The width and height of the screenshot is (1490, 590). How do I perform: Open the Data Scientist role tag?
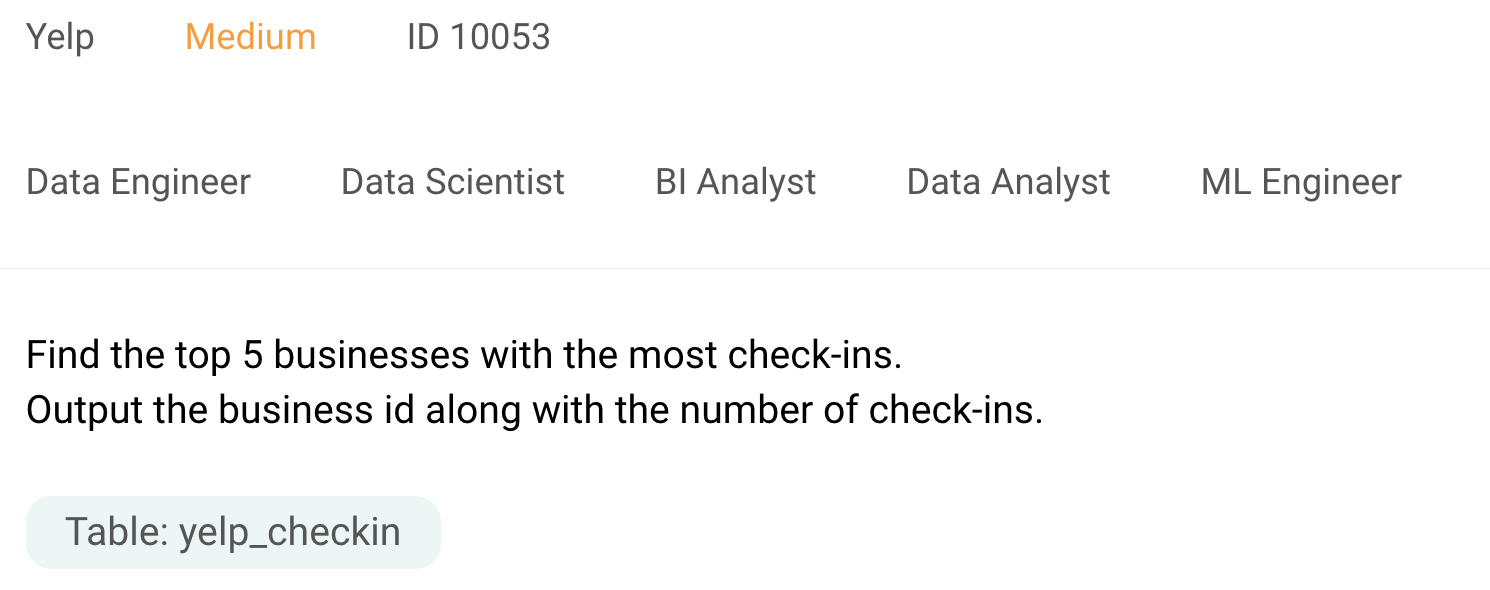pos(453,182)
